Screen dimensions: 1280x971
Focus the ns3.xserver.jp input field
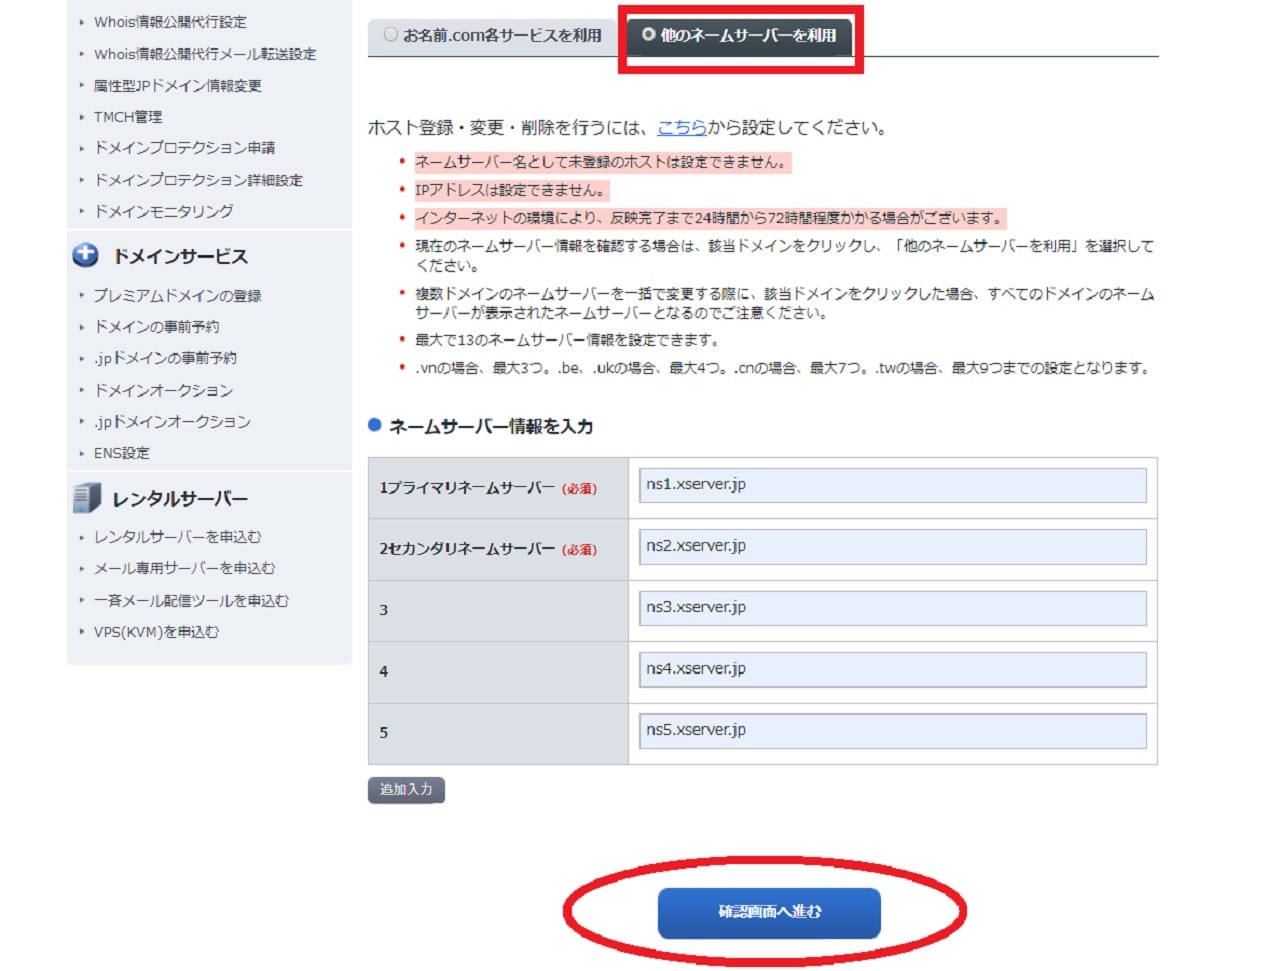coord(892,608)
